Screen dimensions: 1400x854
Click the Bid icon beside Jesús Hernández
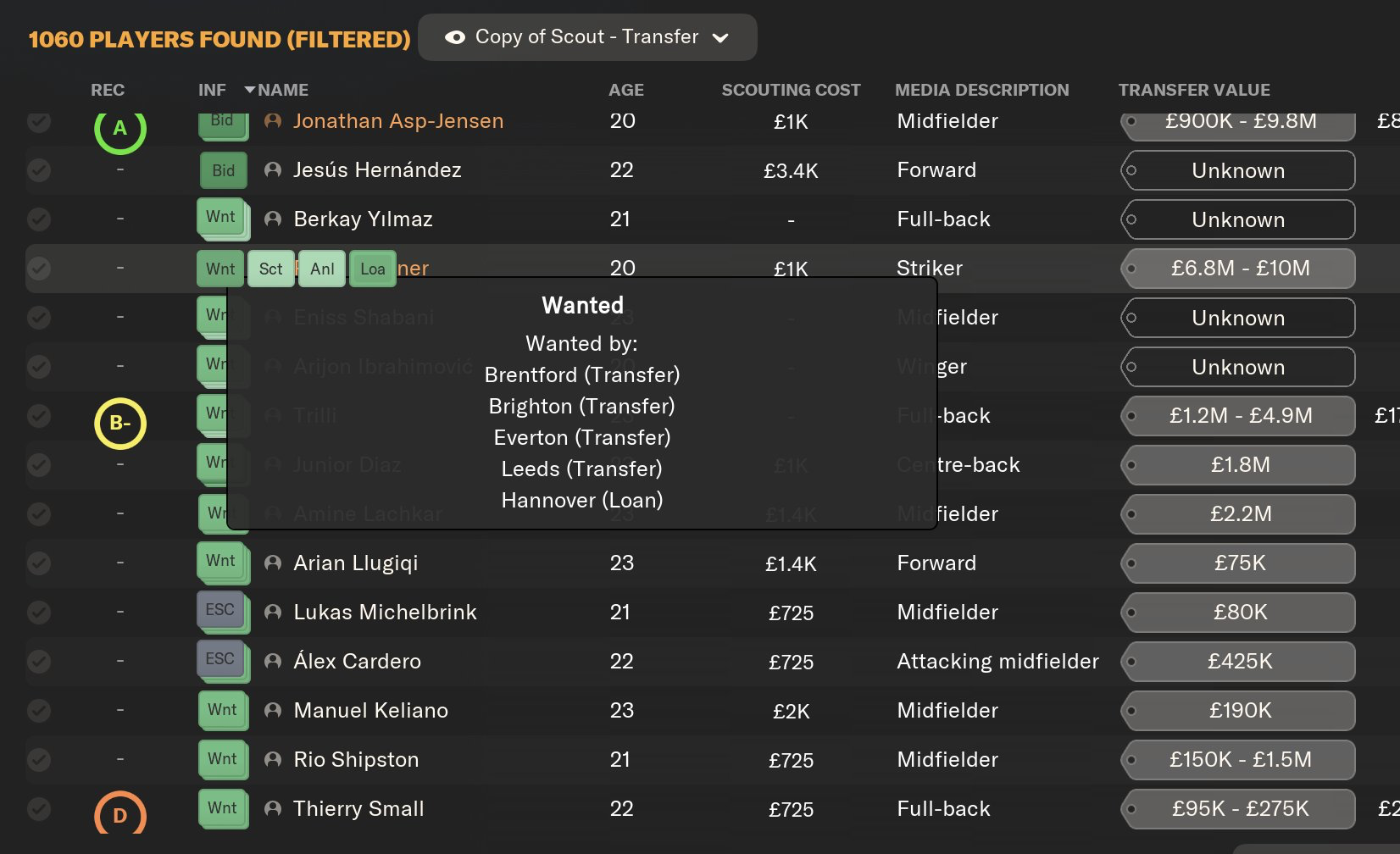pyautogui.click(x=223, y=170)
